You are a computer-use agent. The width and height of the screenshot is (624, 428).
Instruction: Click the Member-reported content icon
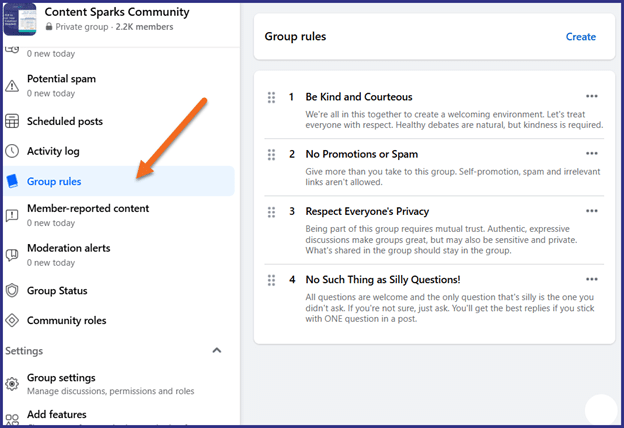coord(12,215)
